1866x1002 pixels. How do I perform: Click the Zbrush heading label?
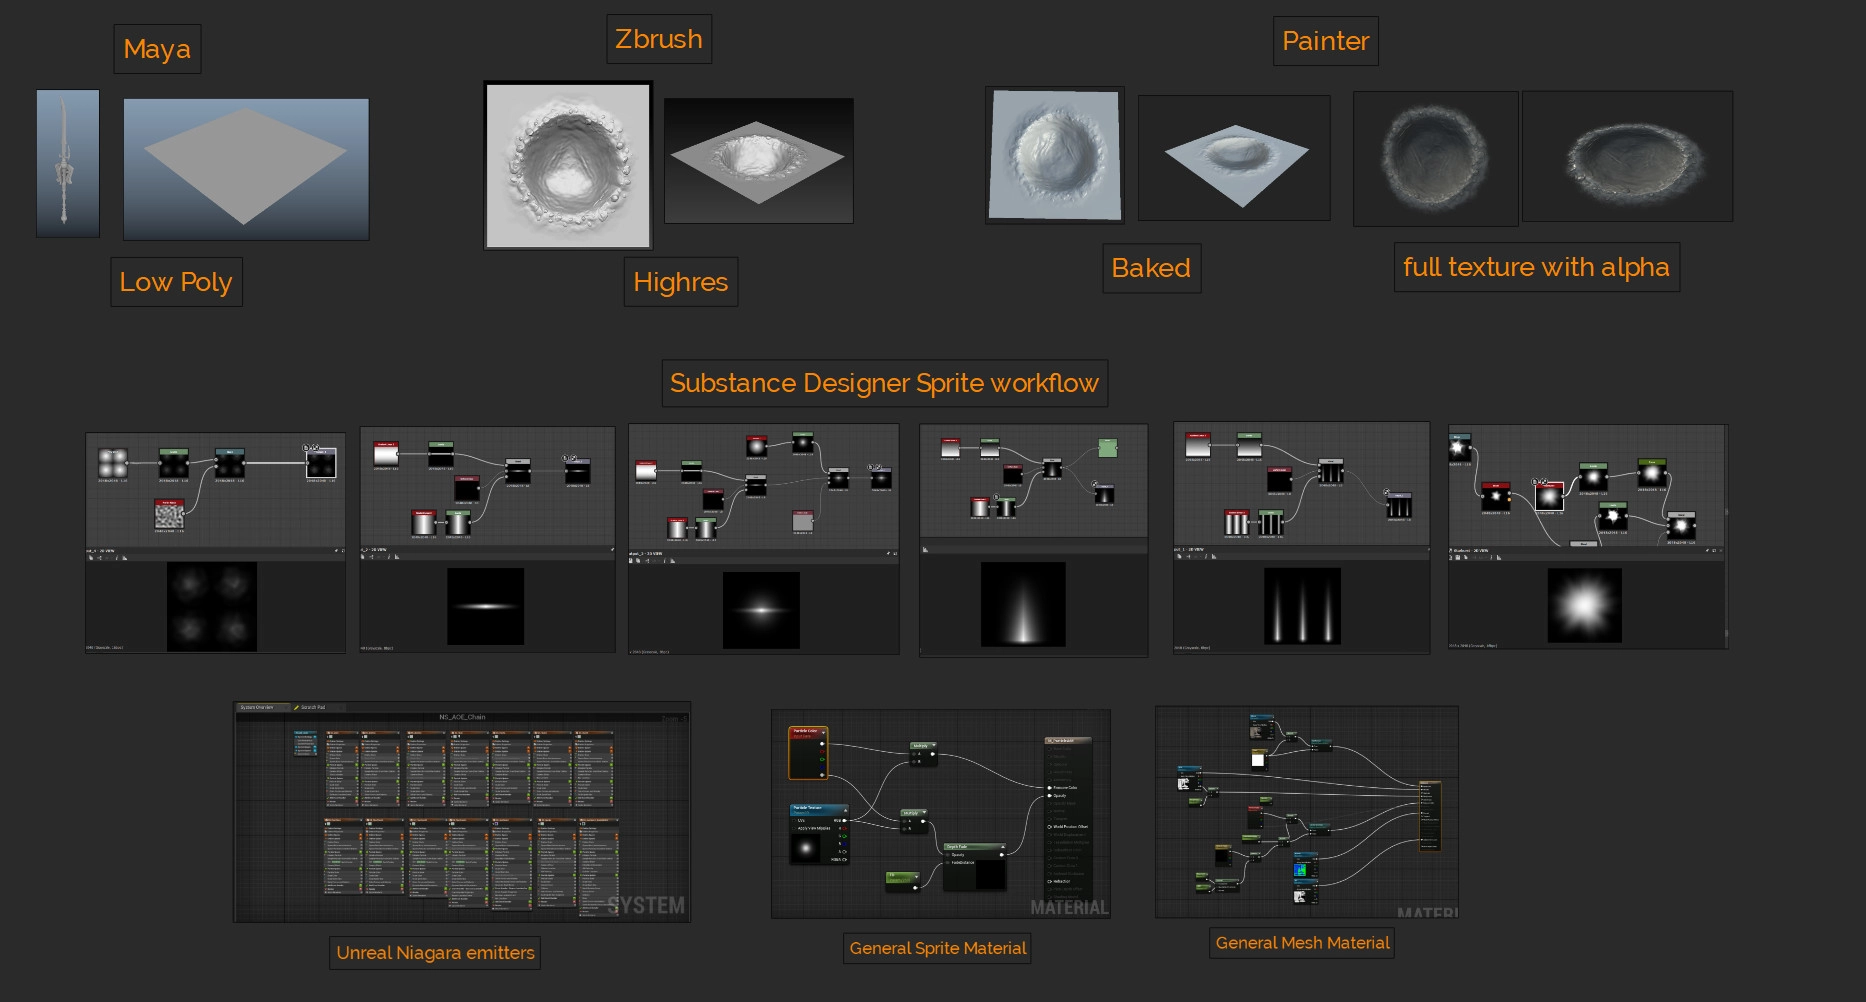point(658,39)
